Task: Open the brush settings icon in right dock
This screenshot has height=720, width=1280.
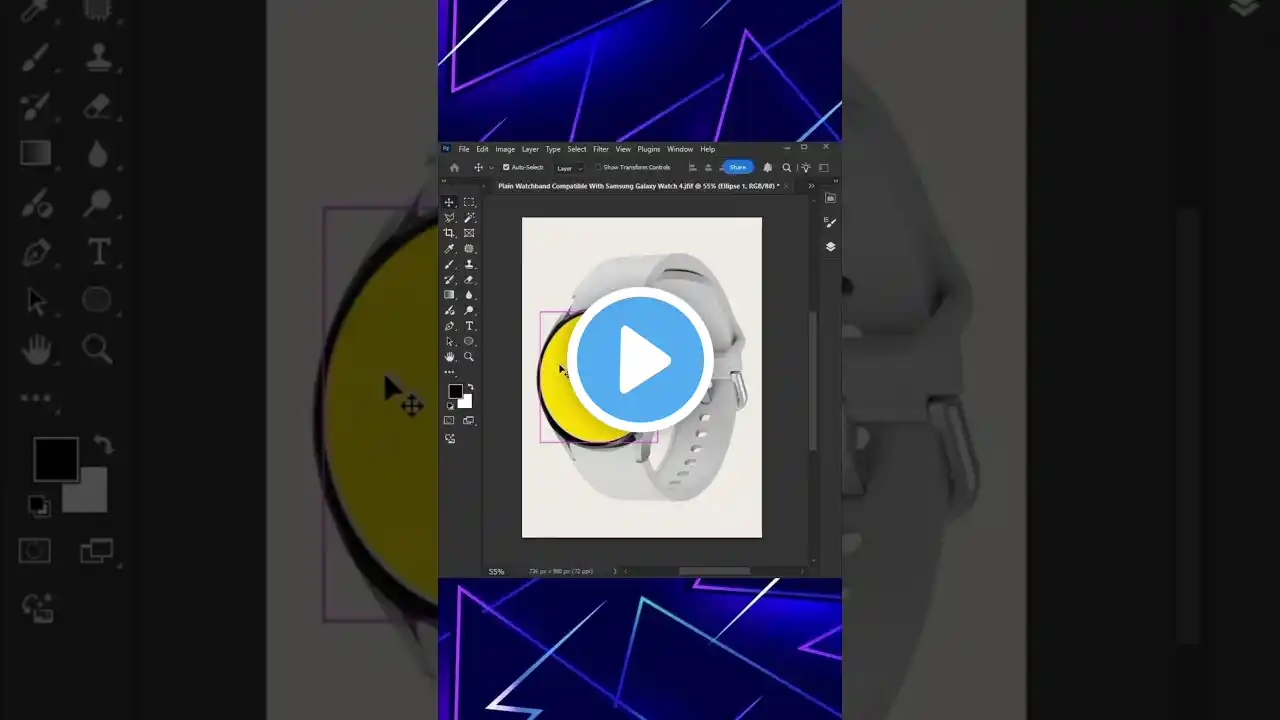Action: tap(830, 222)
